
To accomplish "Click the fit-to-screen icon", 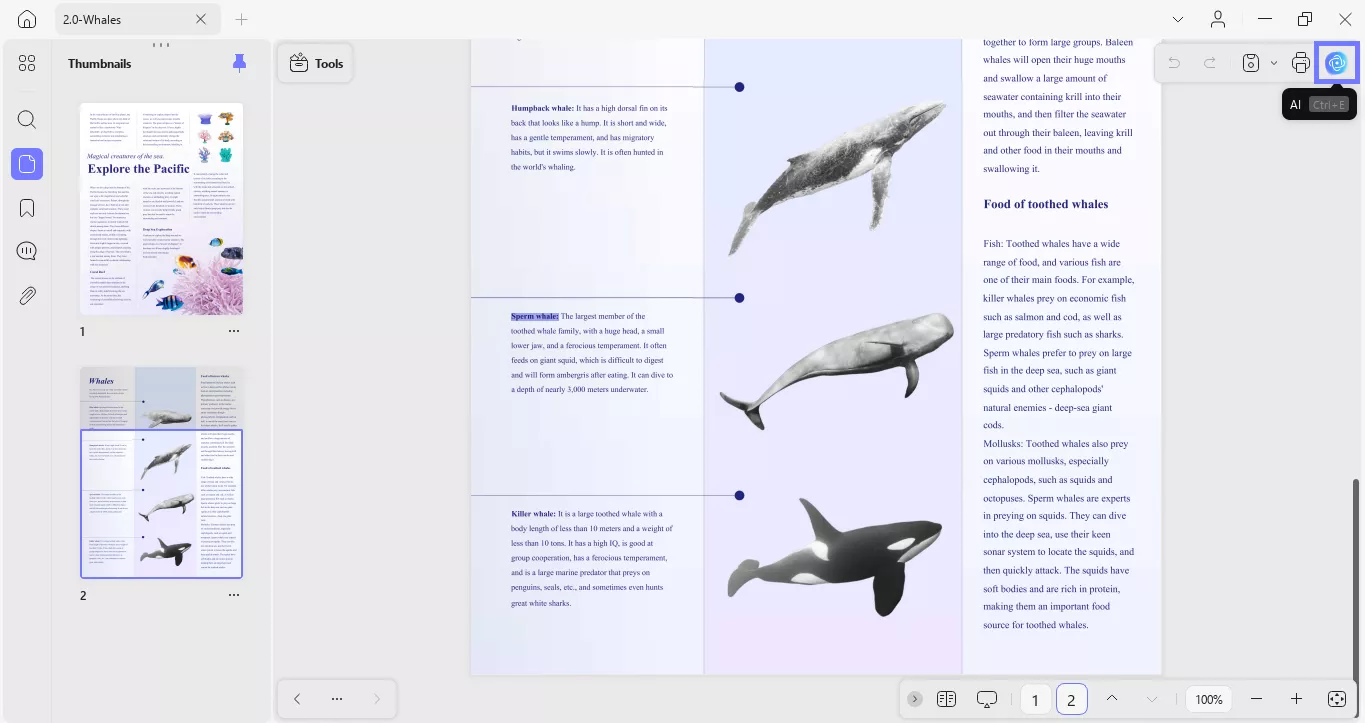I will 1337,699.
